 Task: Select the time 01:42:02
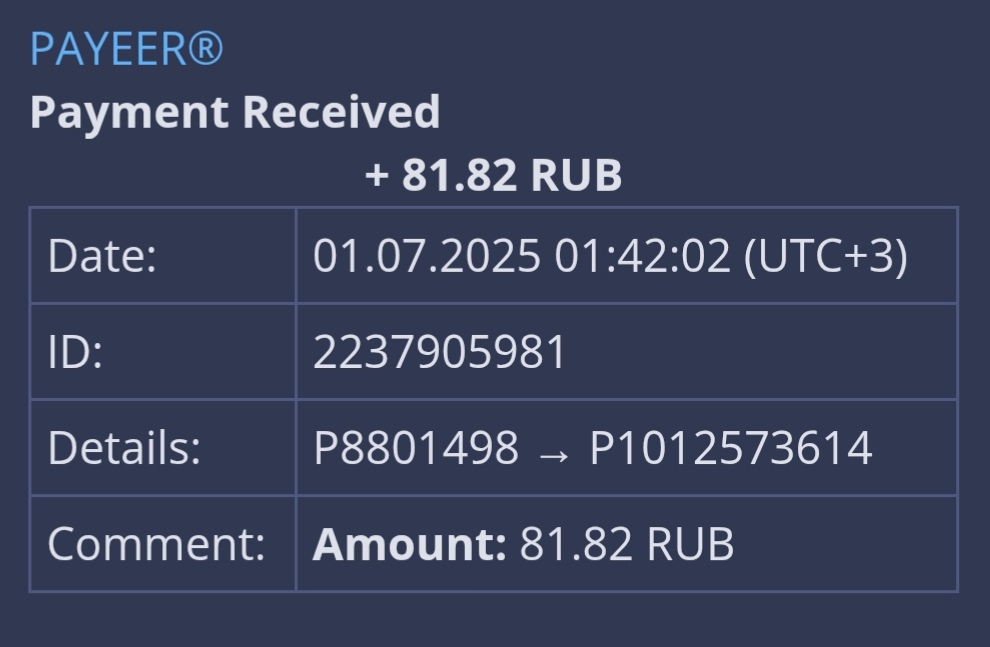642,256
